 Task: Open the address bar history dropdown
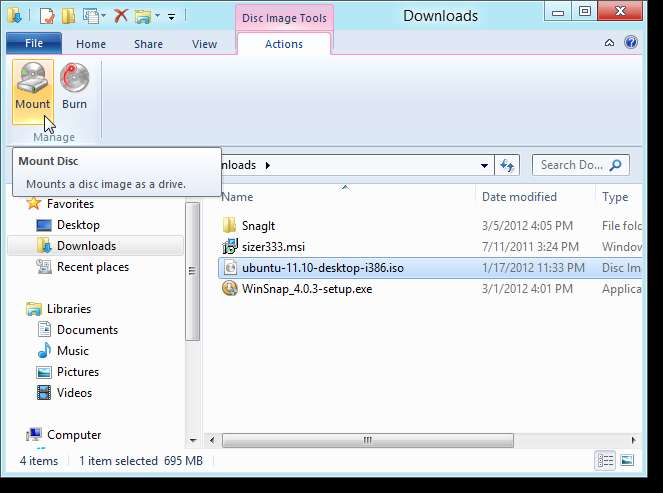tap(485, 165)
